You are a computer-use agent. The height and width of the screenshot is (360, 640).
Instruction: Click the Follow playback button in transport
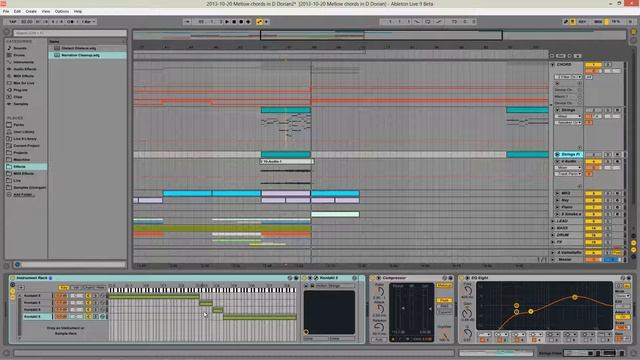187,22
